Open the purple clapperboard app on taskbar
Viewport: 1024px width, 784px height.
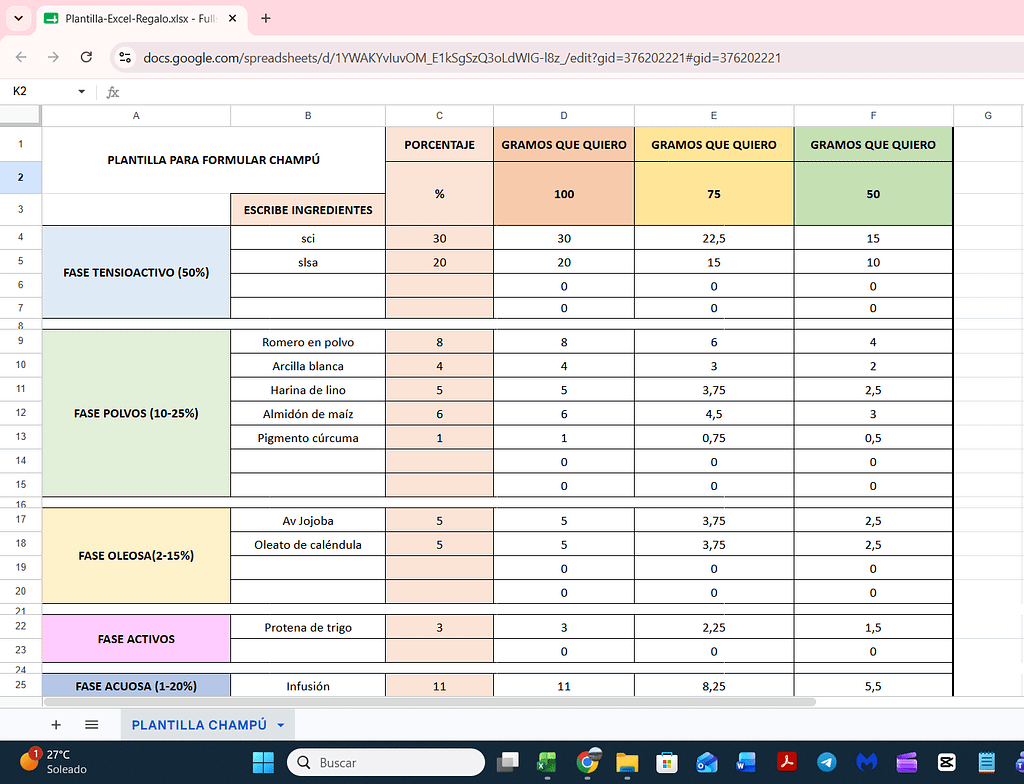click(906, 762)
